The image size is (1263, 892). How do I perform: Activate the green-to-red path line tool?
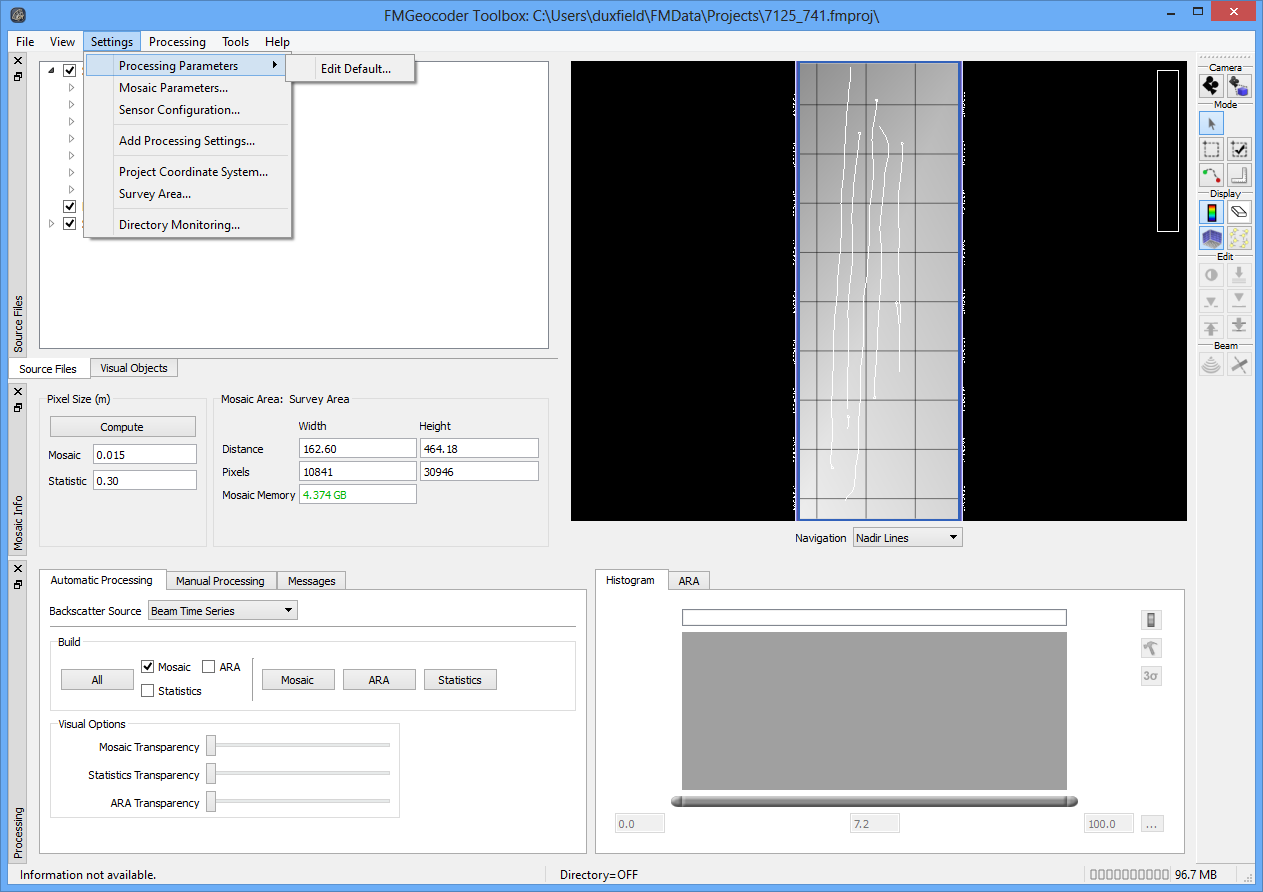1212,175
